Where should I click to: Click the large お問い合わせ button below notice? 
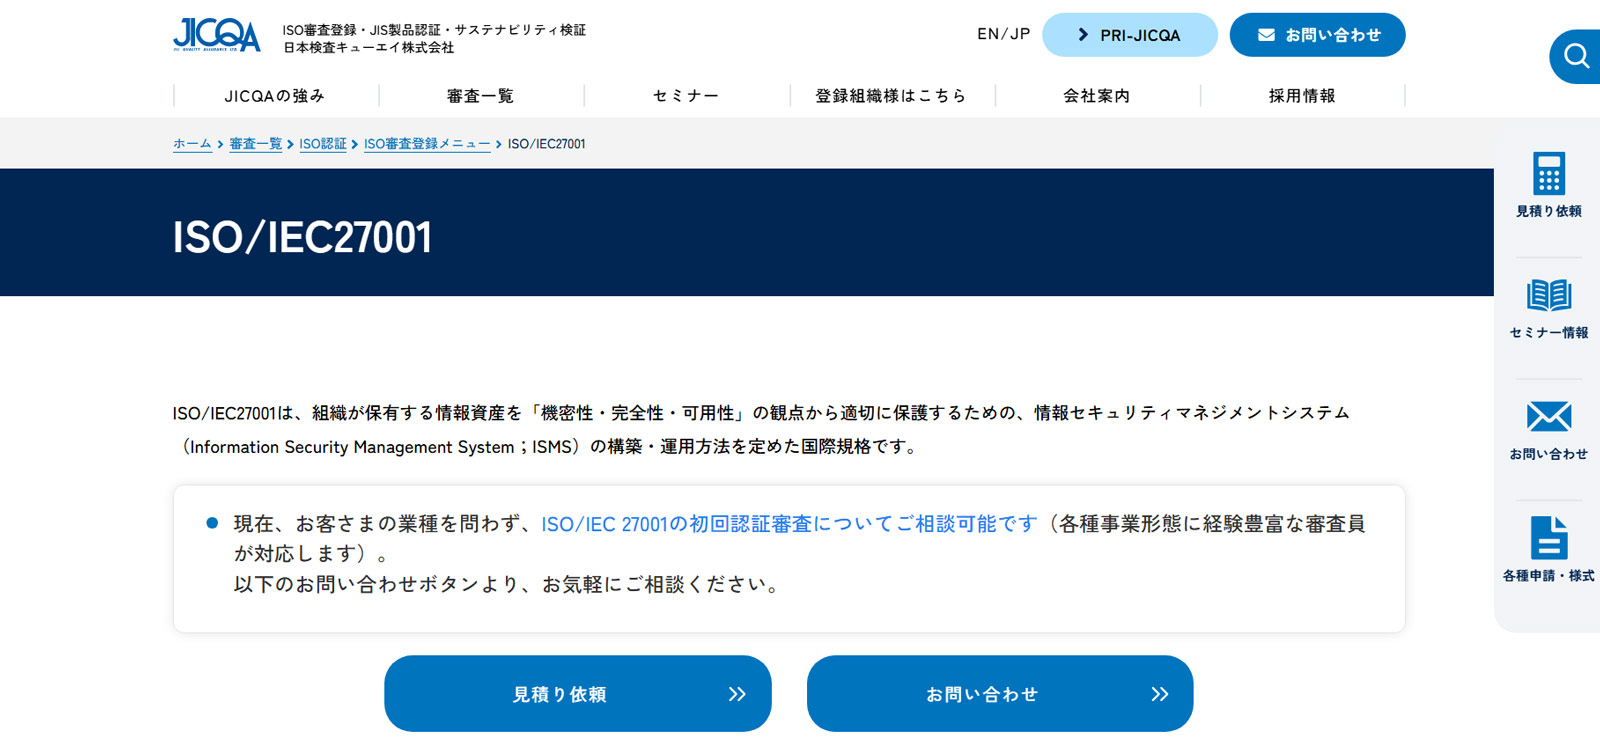point(1000,694)
